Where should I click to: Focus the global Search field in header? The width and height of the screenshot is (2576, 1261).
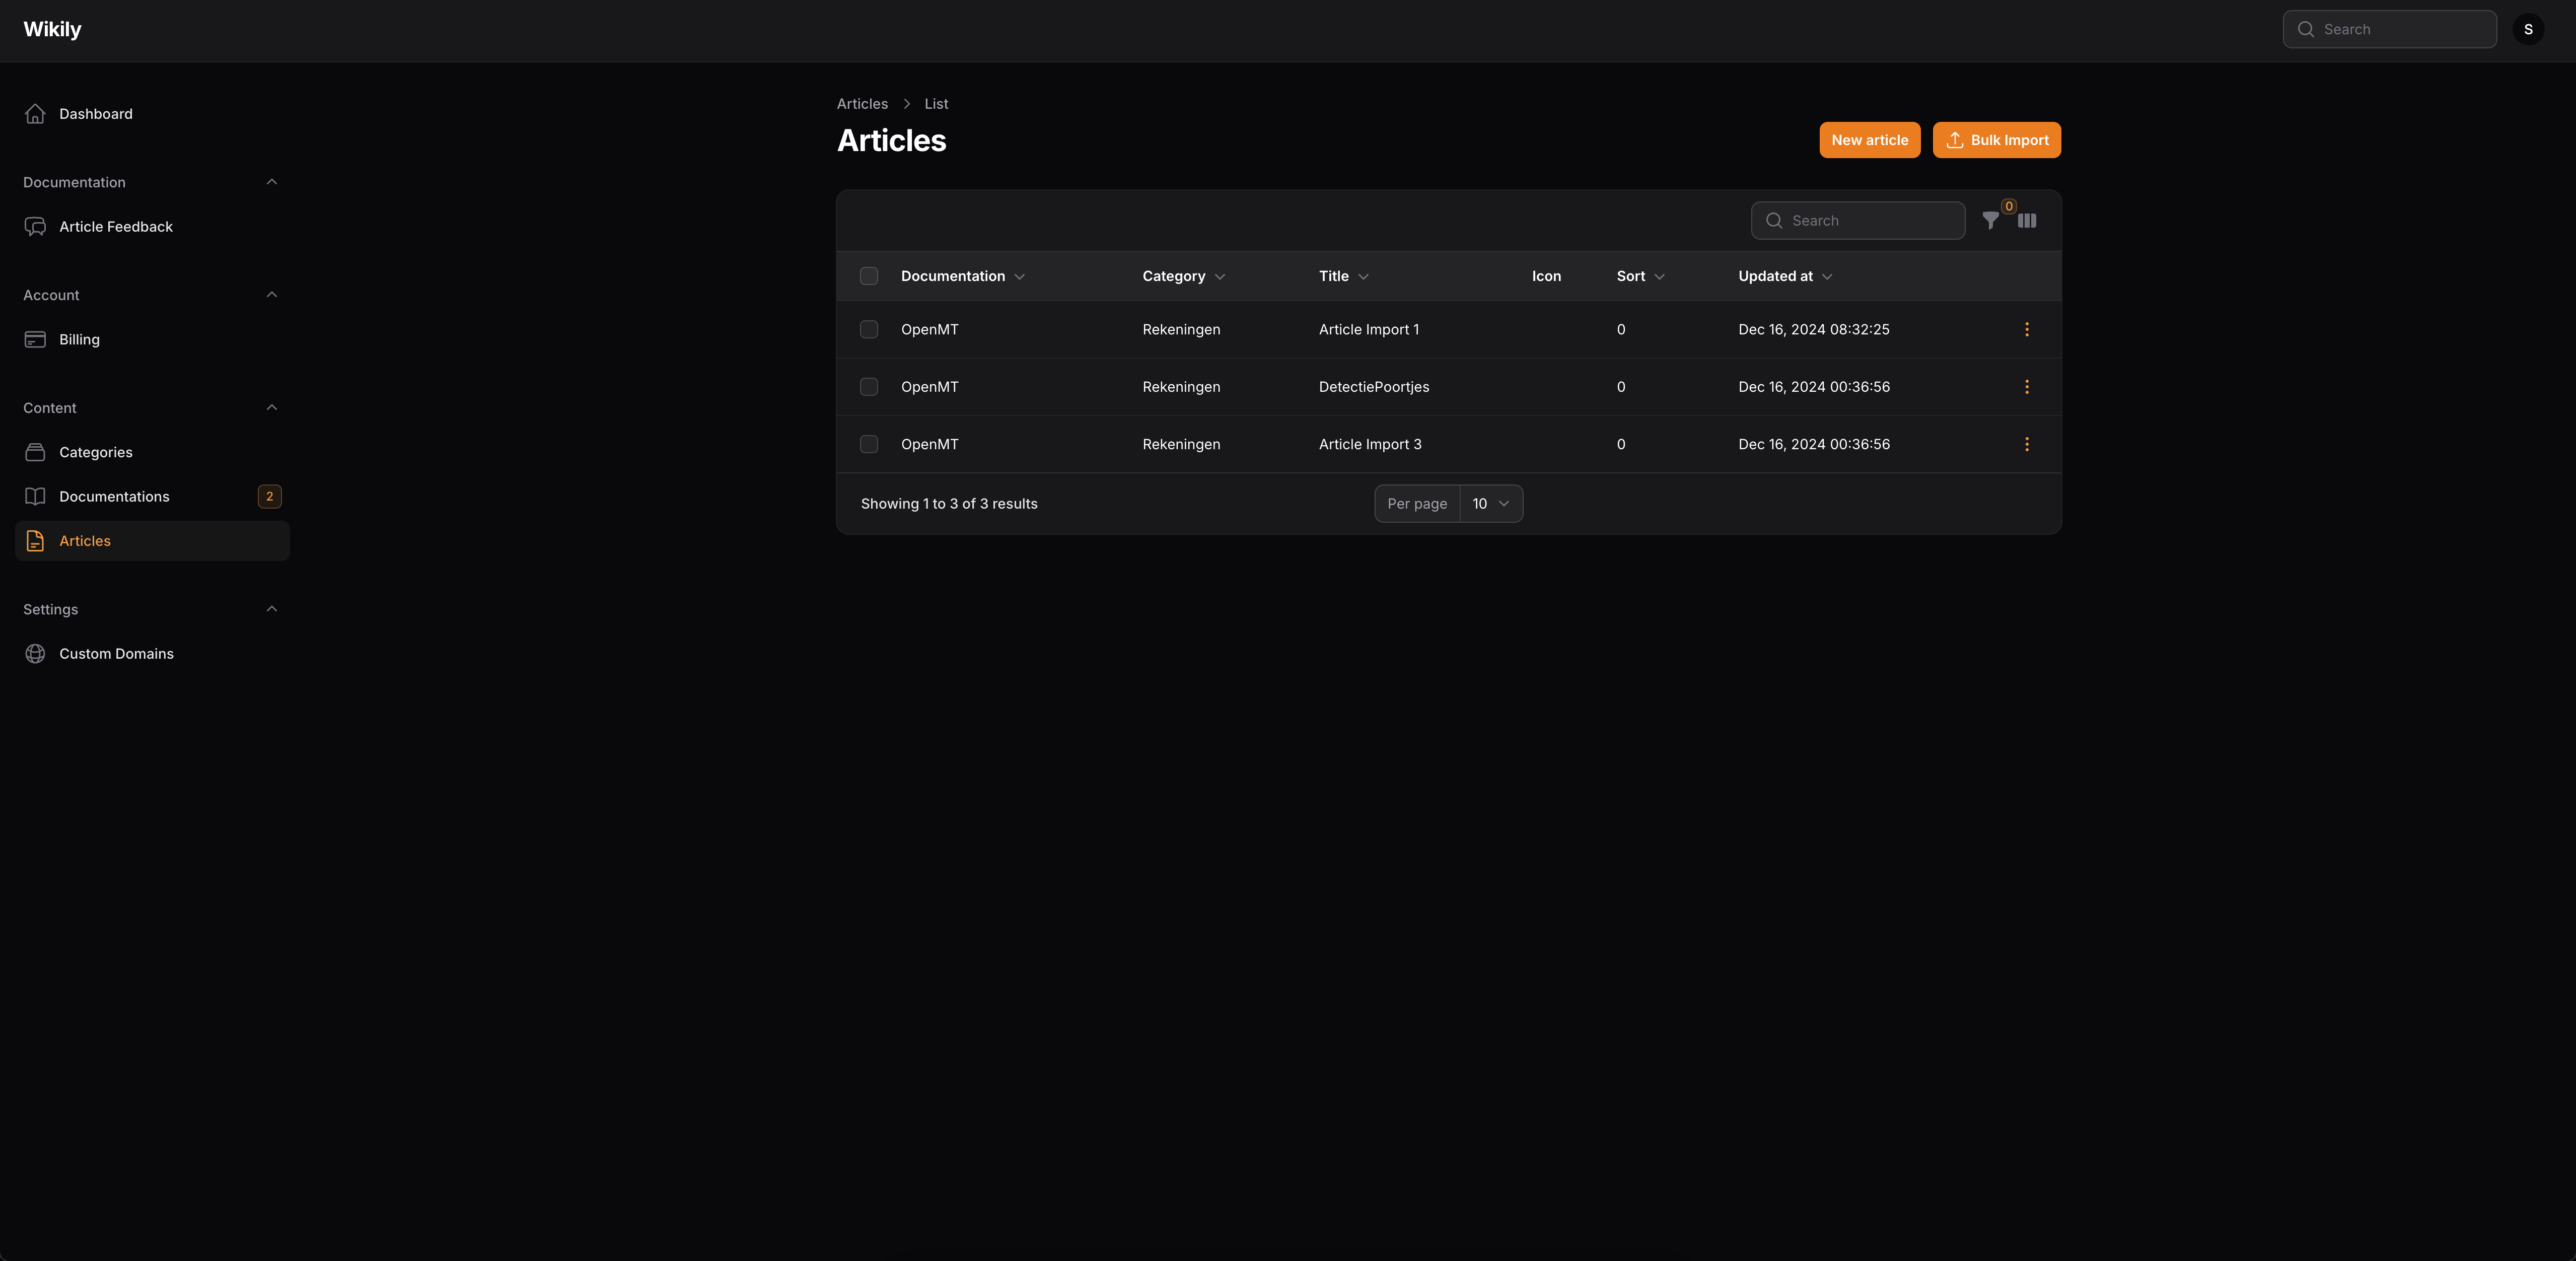pos(2389,29)
